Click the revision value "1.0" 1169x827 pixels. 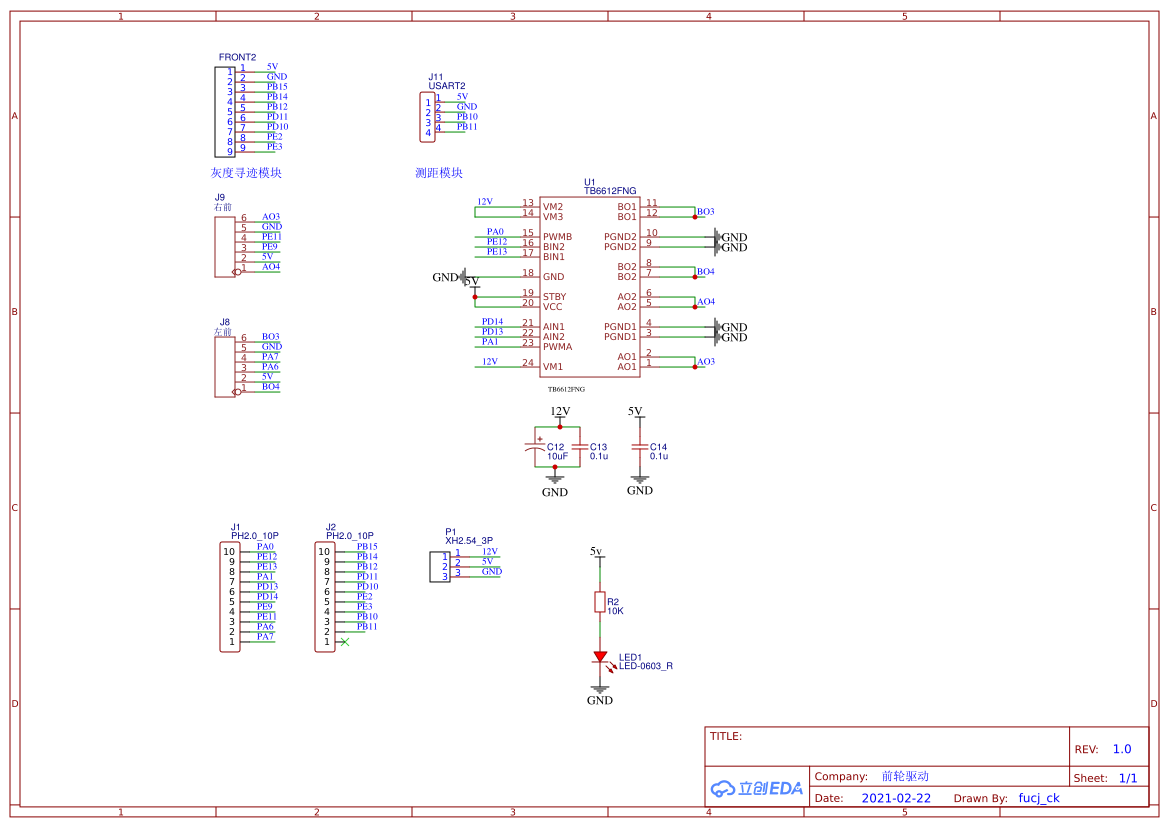click(1122, 749)
